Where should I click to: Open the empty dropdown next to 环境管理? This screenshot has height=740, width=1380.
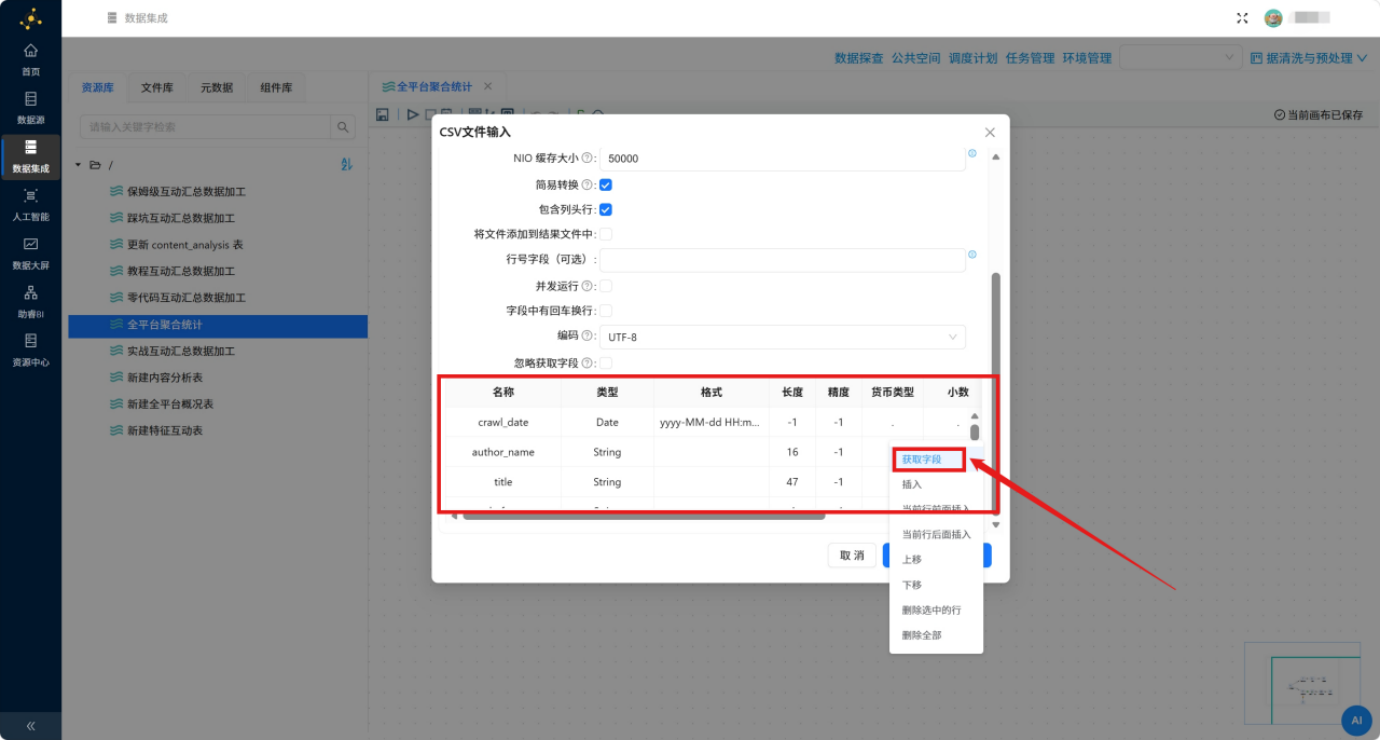[x=1181, y=58]
